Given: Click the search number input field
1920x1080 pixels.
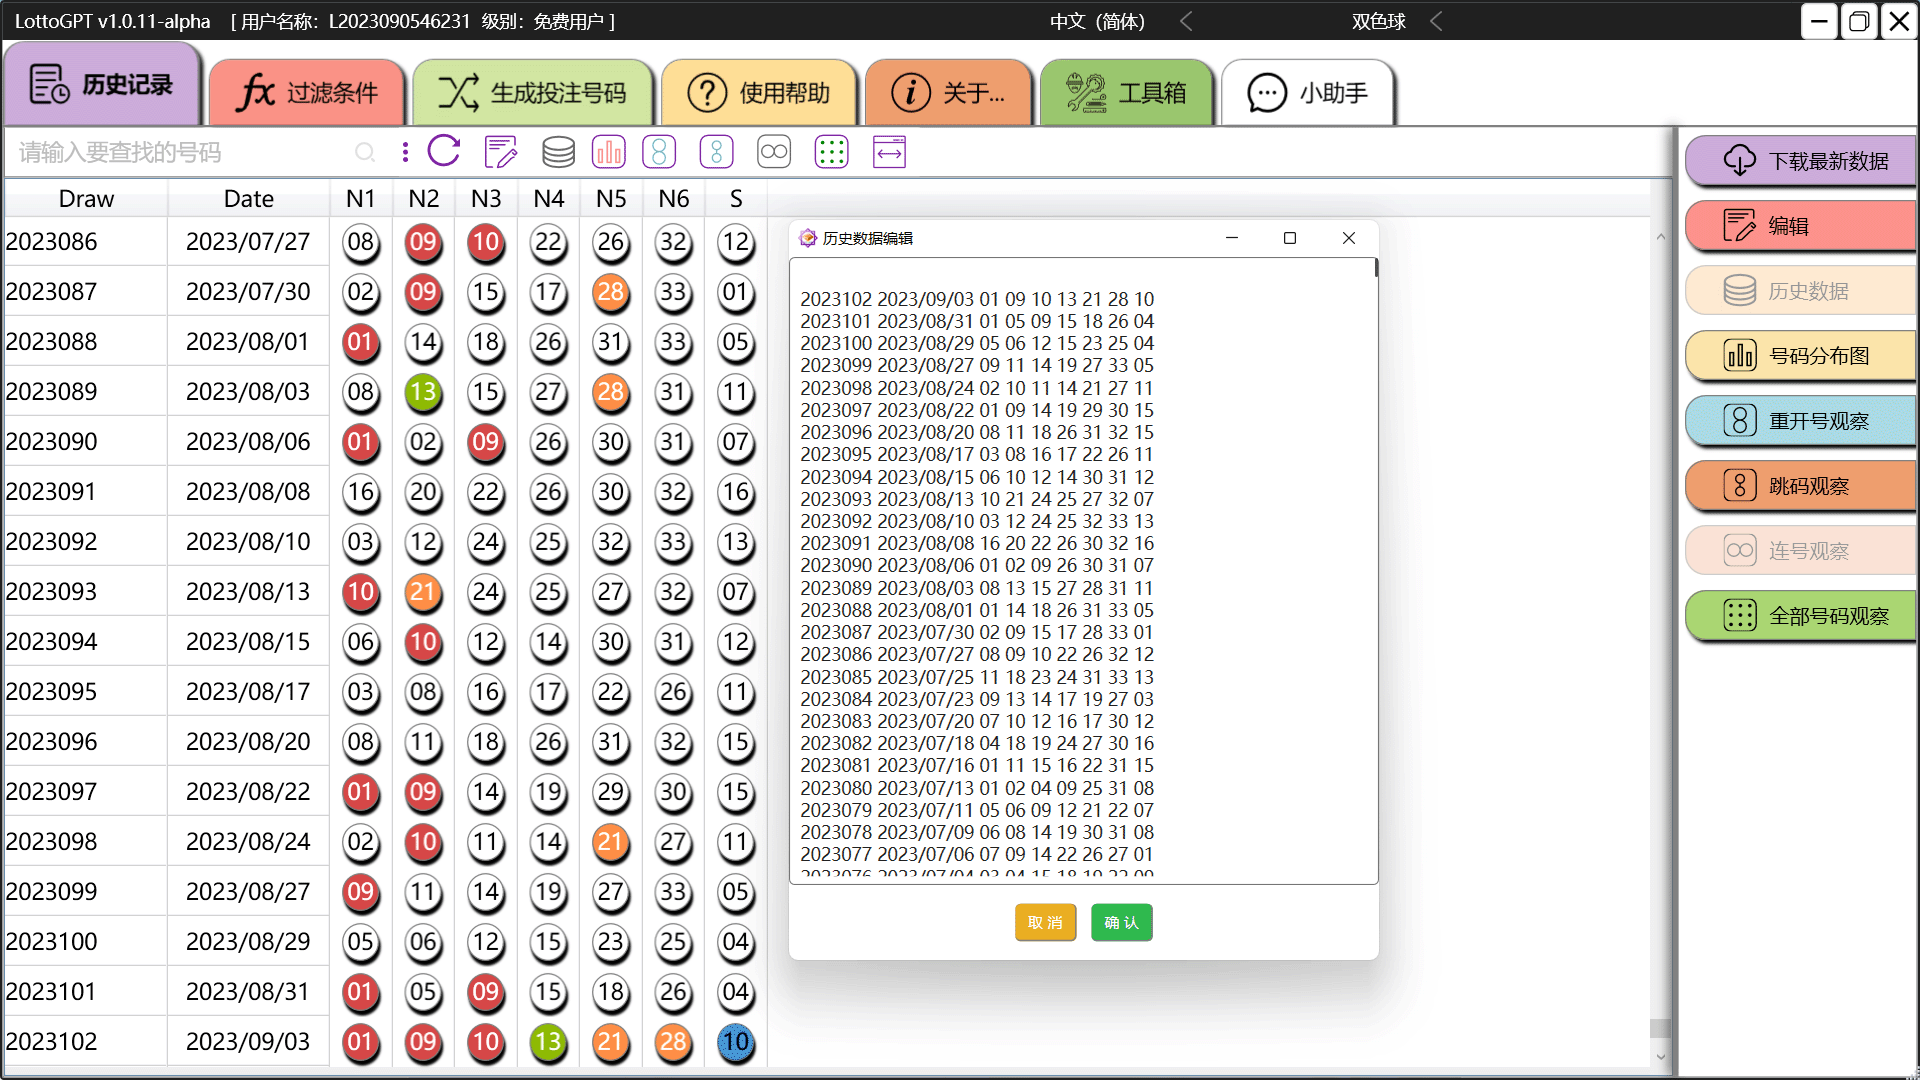Looking at the screenshot, I should (x=185, y=152).
